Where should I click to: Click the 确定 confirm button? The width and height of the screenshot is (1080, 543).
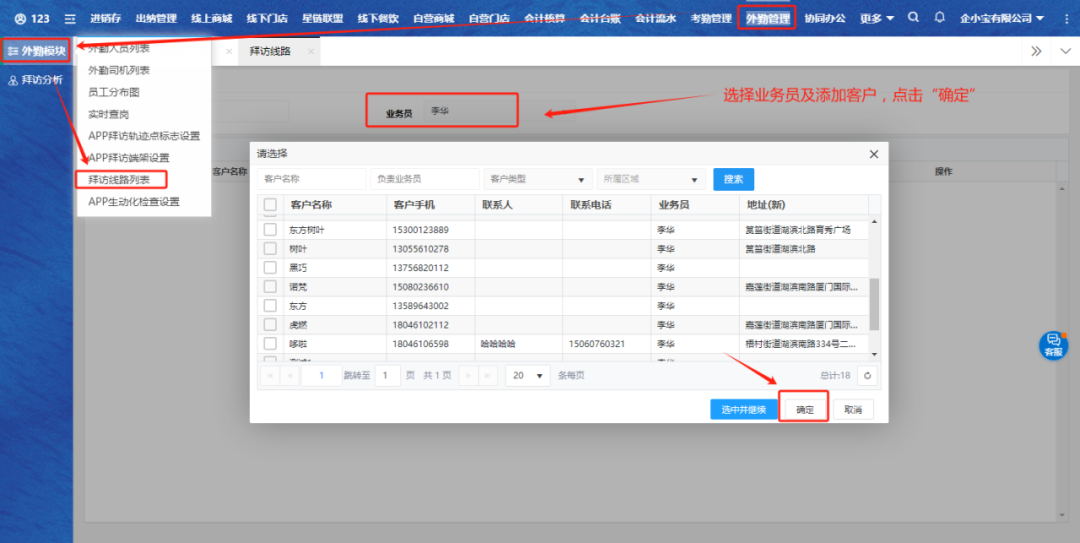(804, 410)
